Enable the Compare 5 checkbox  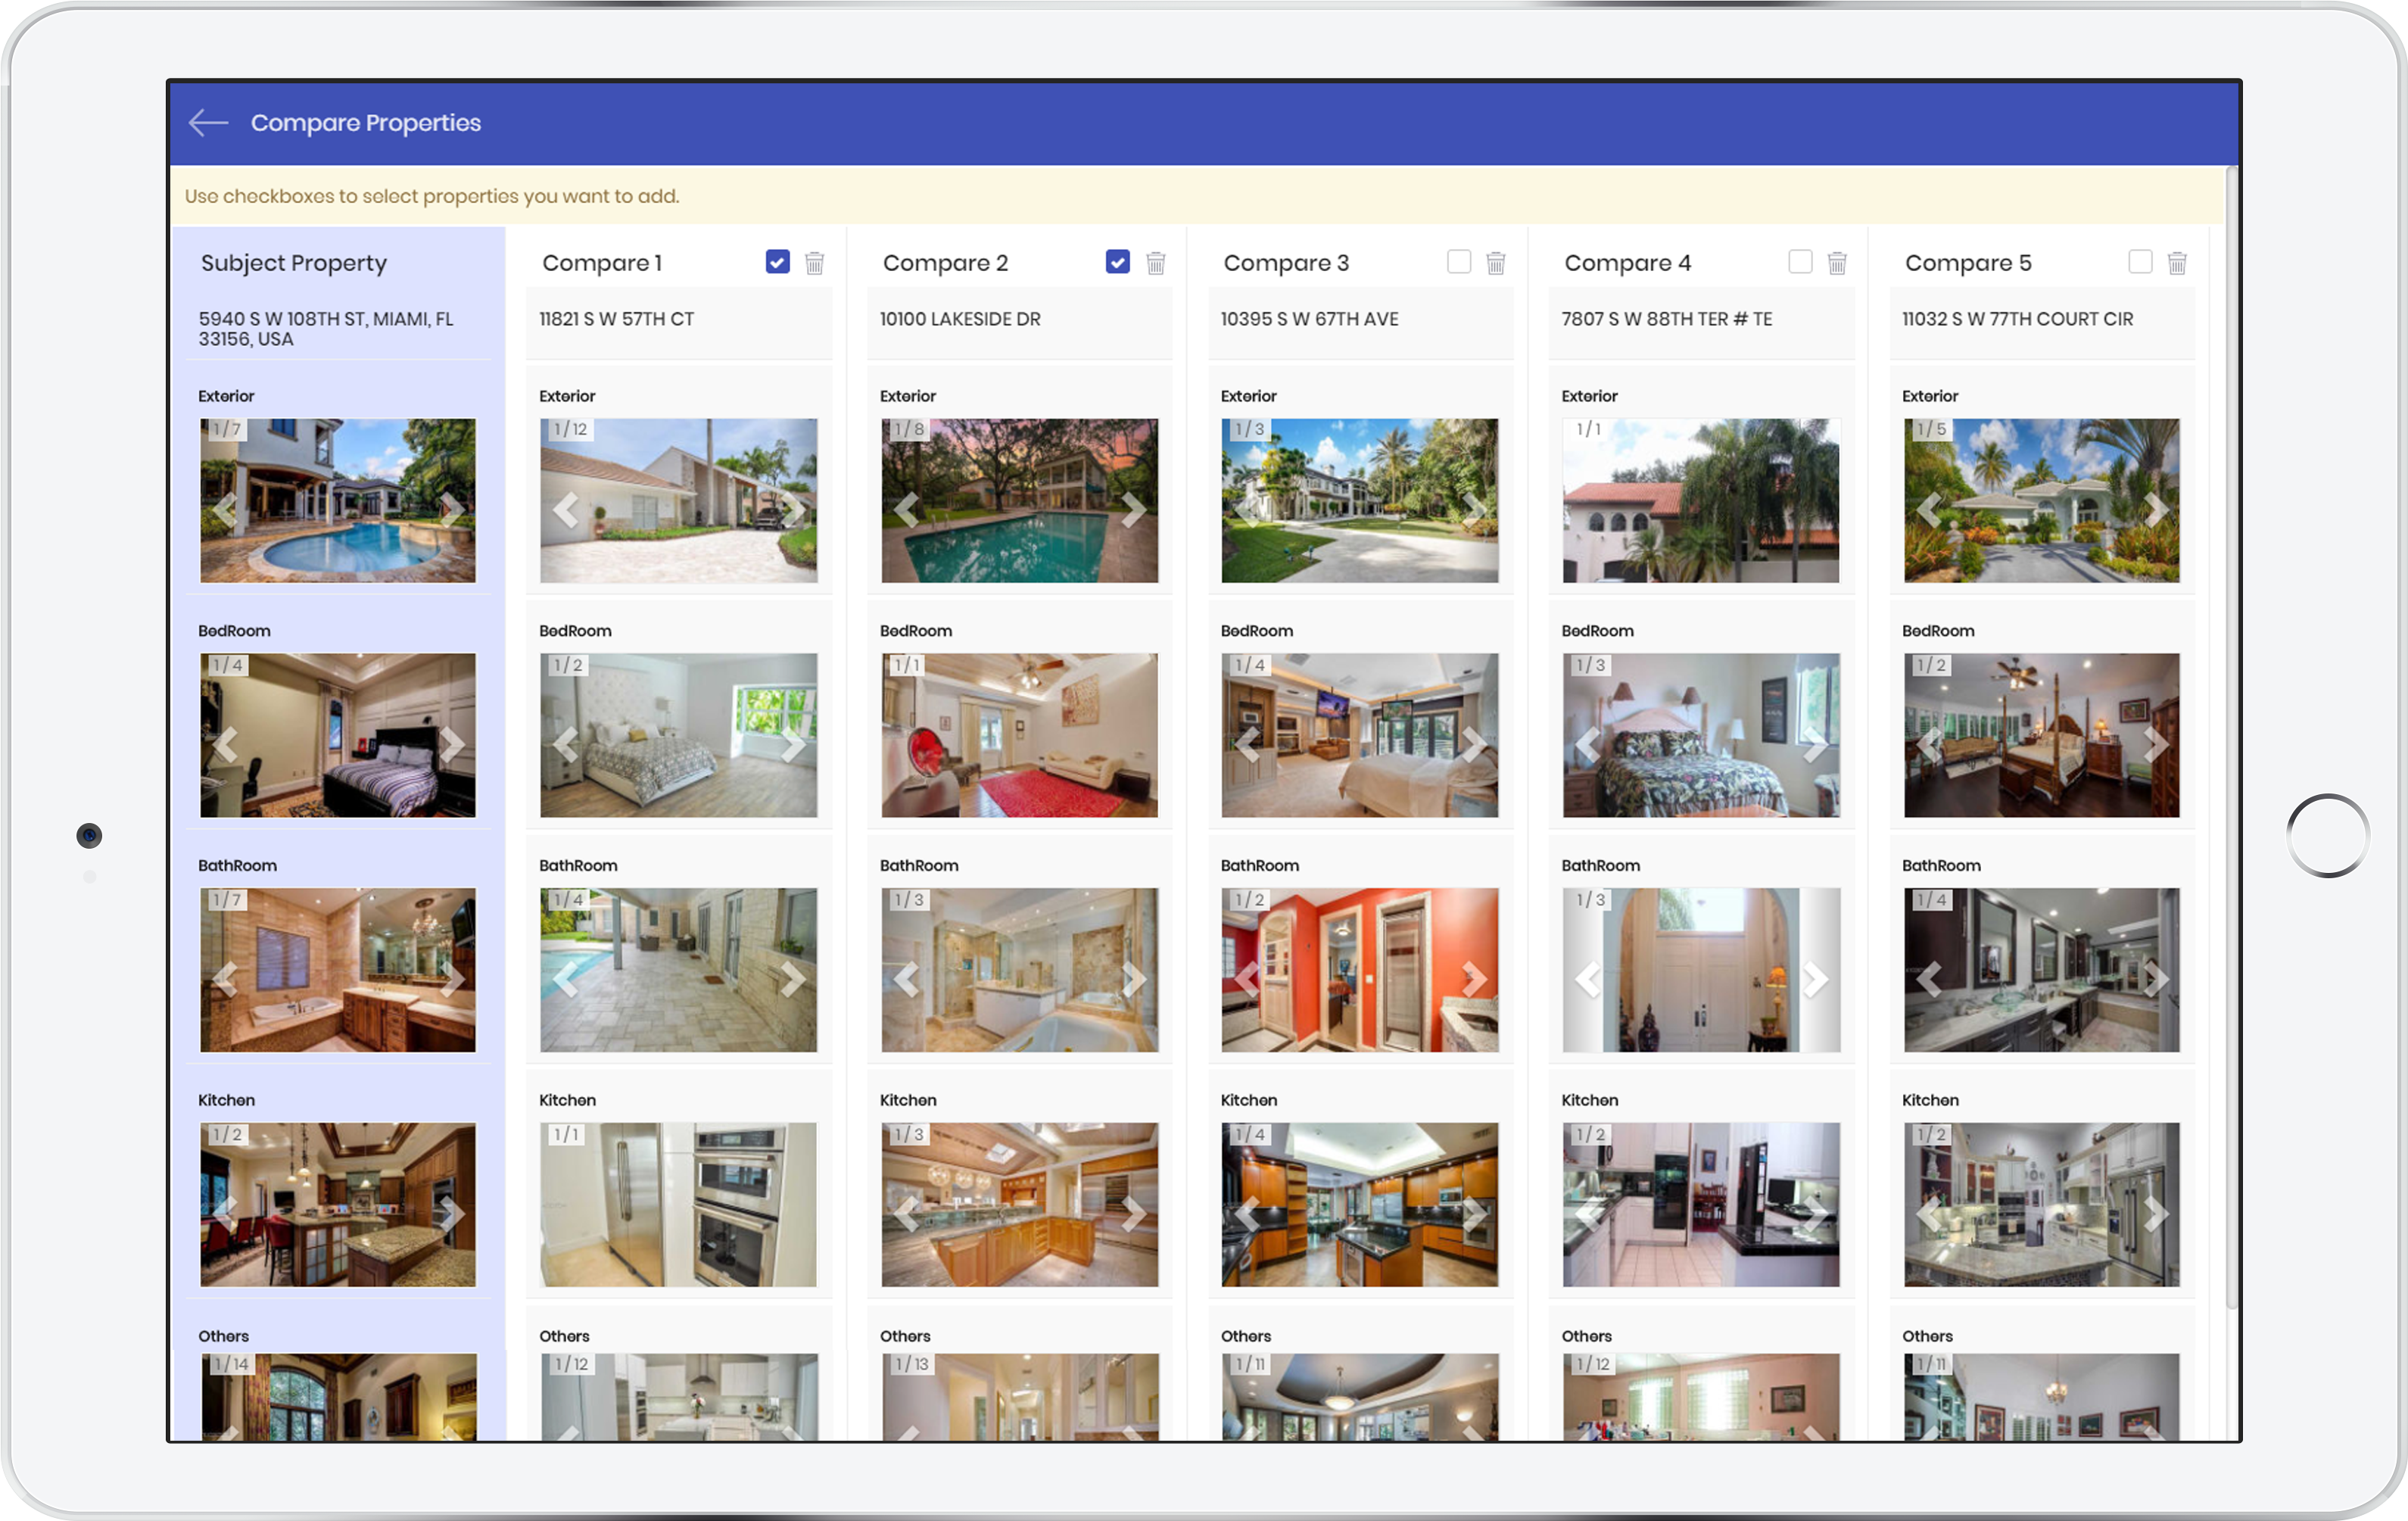tap(2140, 262)
